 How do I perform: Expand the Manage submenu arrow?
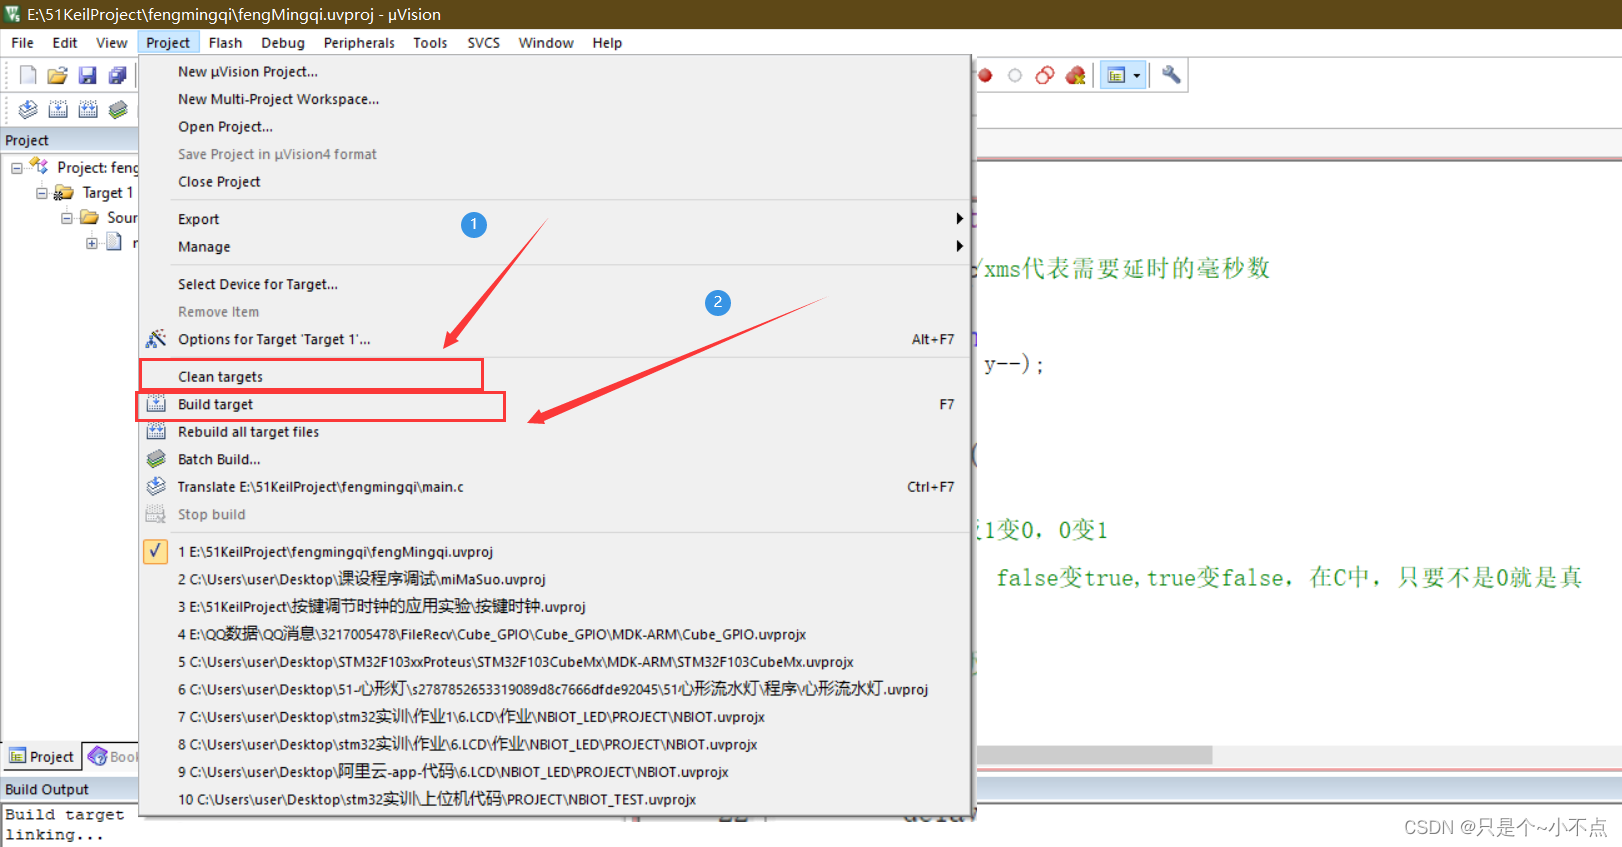click(x=959, y=246)
